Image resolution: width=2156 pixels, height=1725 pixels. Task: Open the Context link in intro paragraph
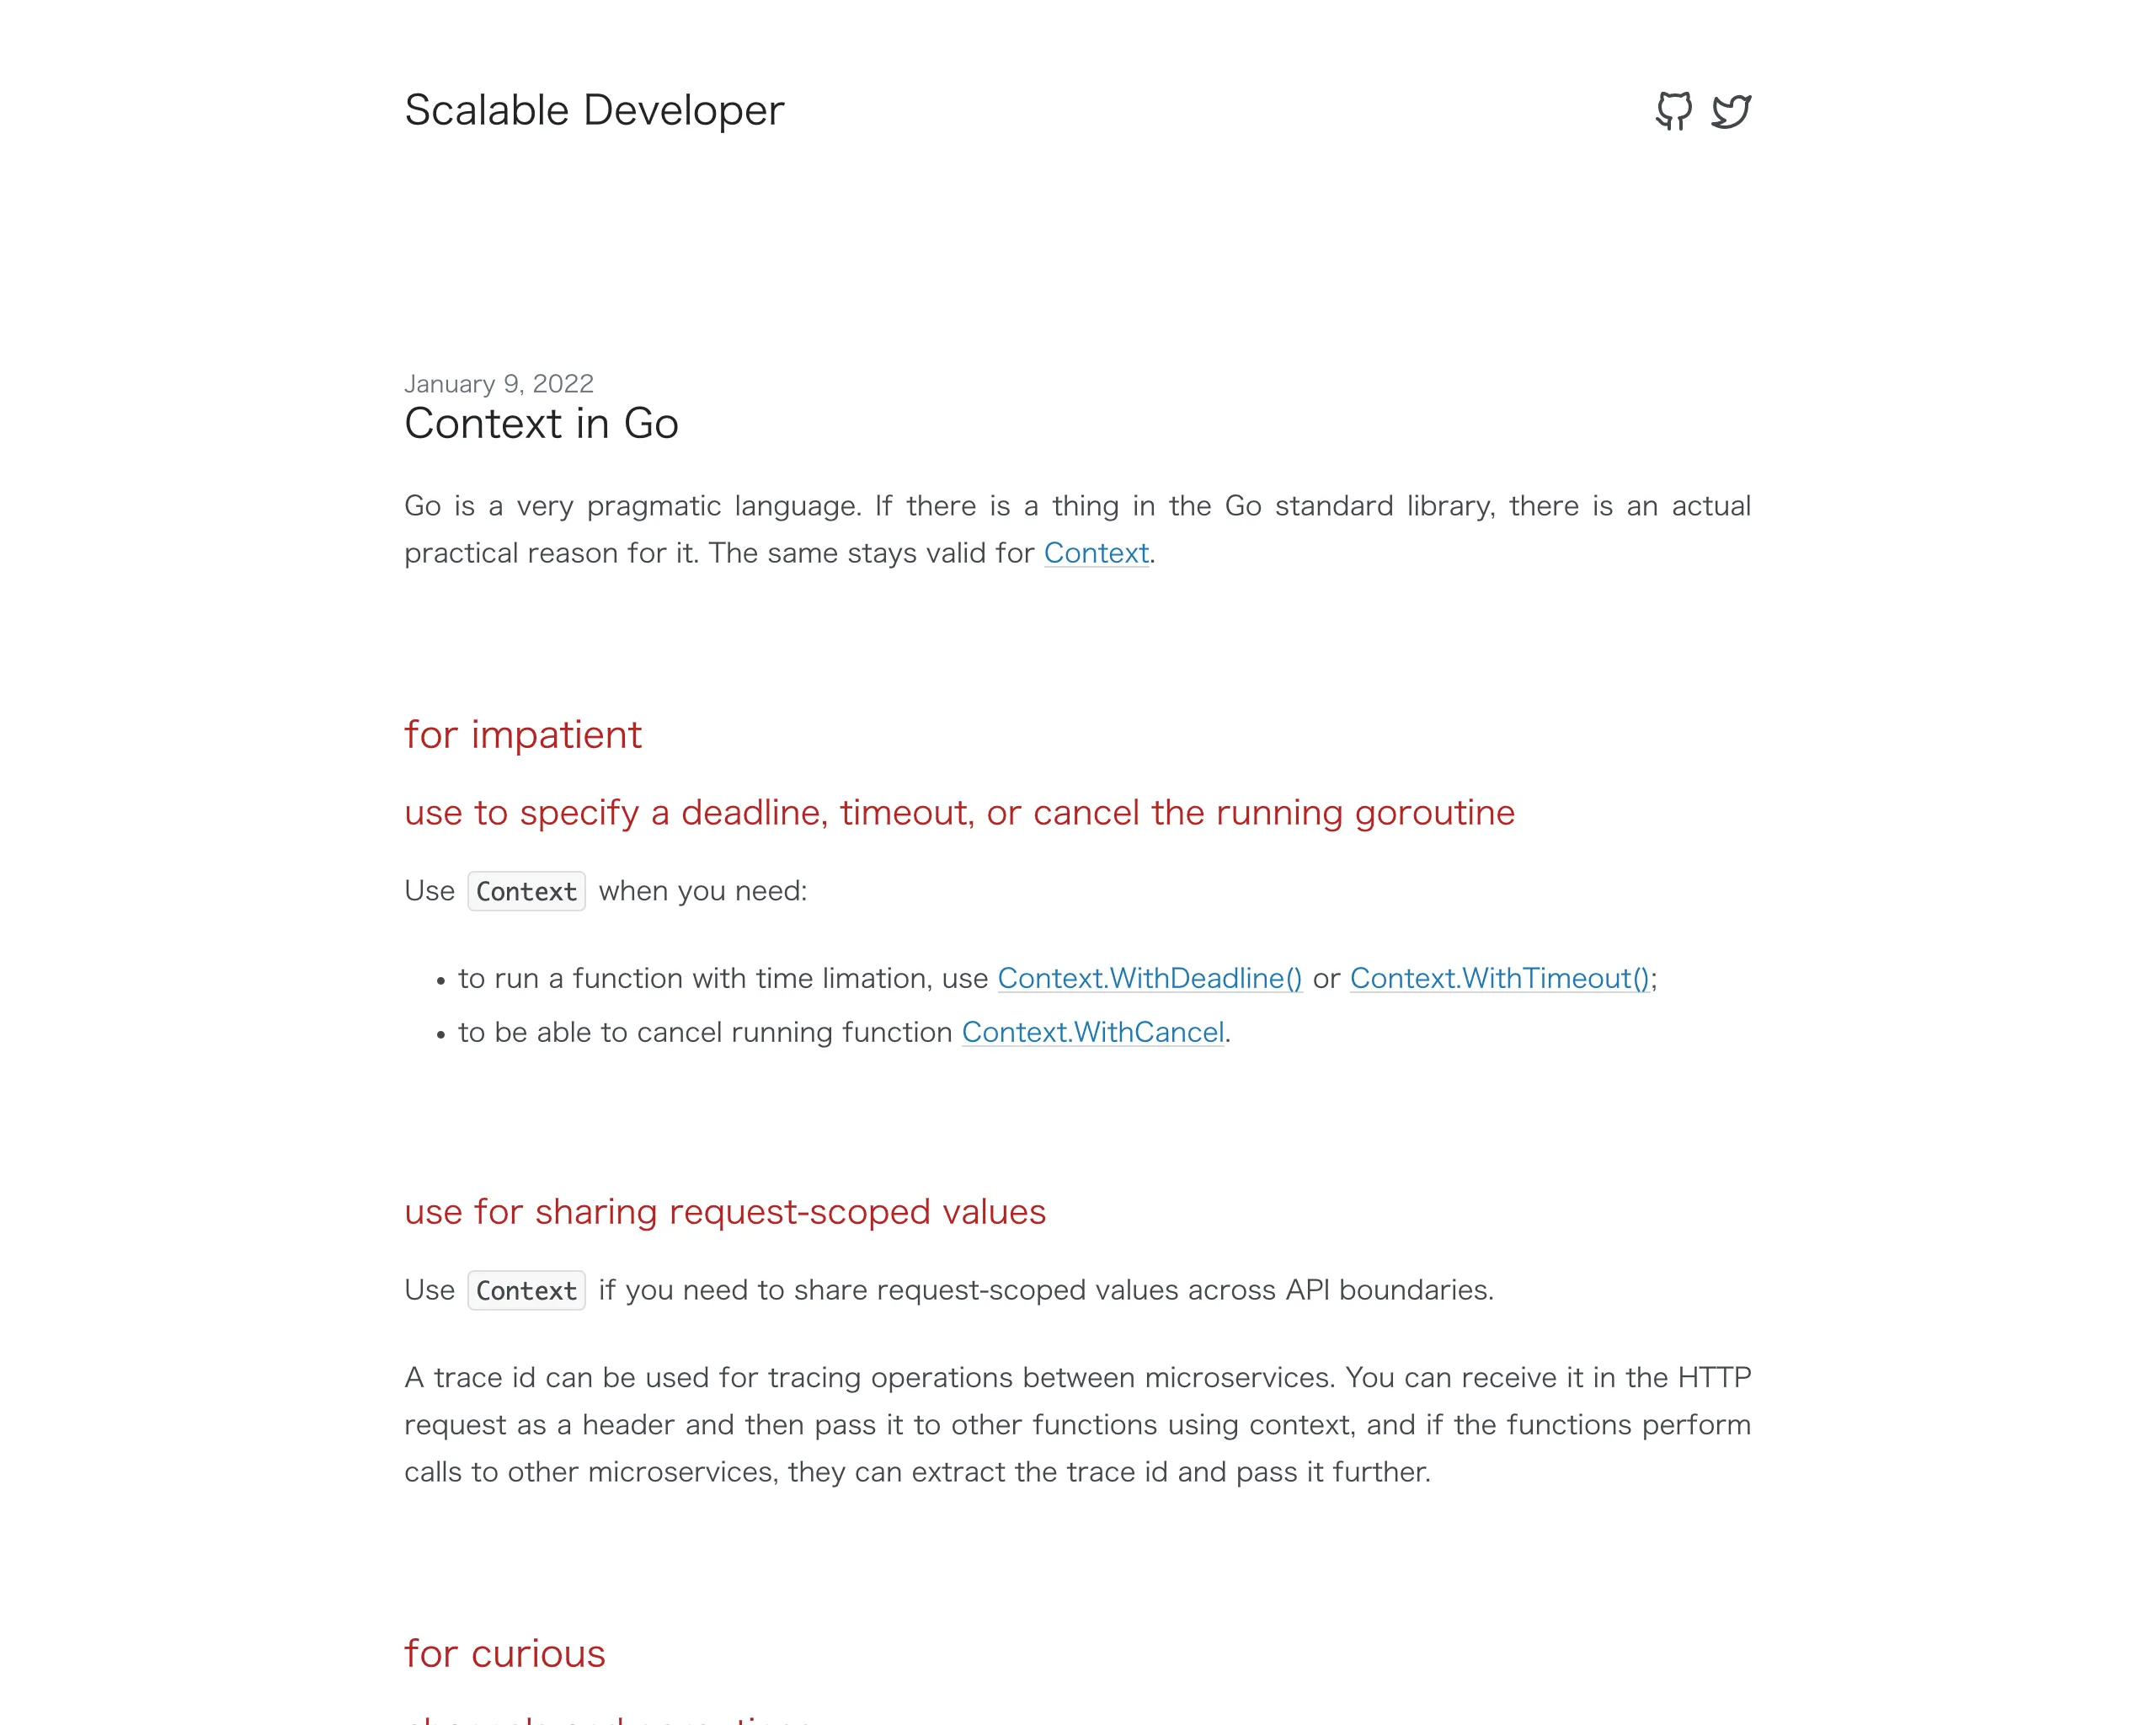click(1095, 553)
